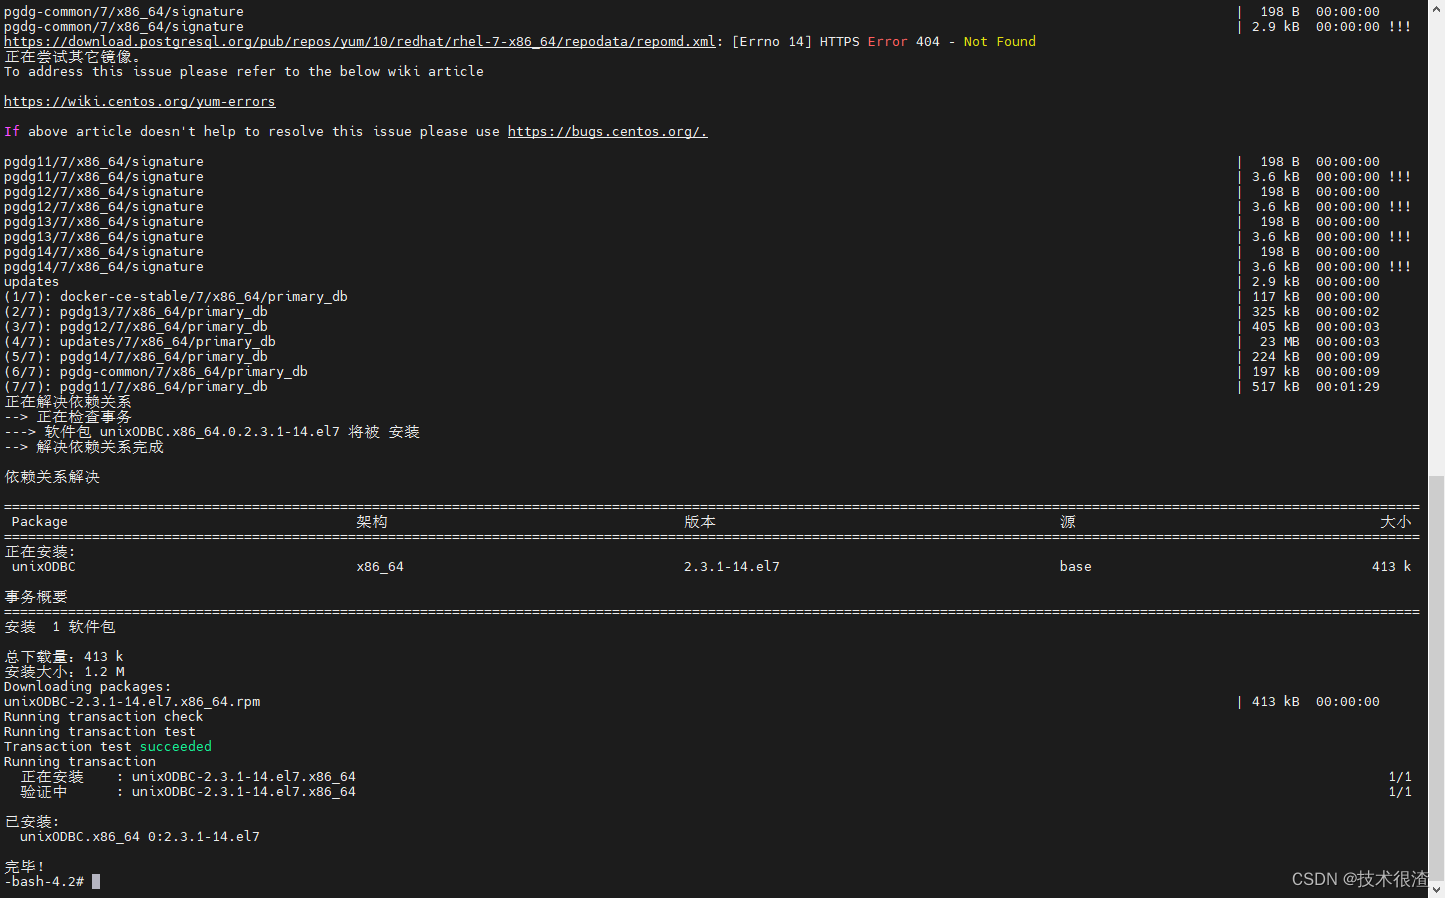Open the postgresql repomd.xml download URL
This screenshot has width=1445, height=898.
[x=360, y=42]
